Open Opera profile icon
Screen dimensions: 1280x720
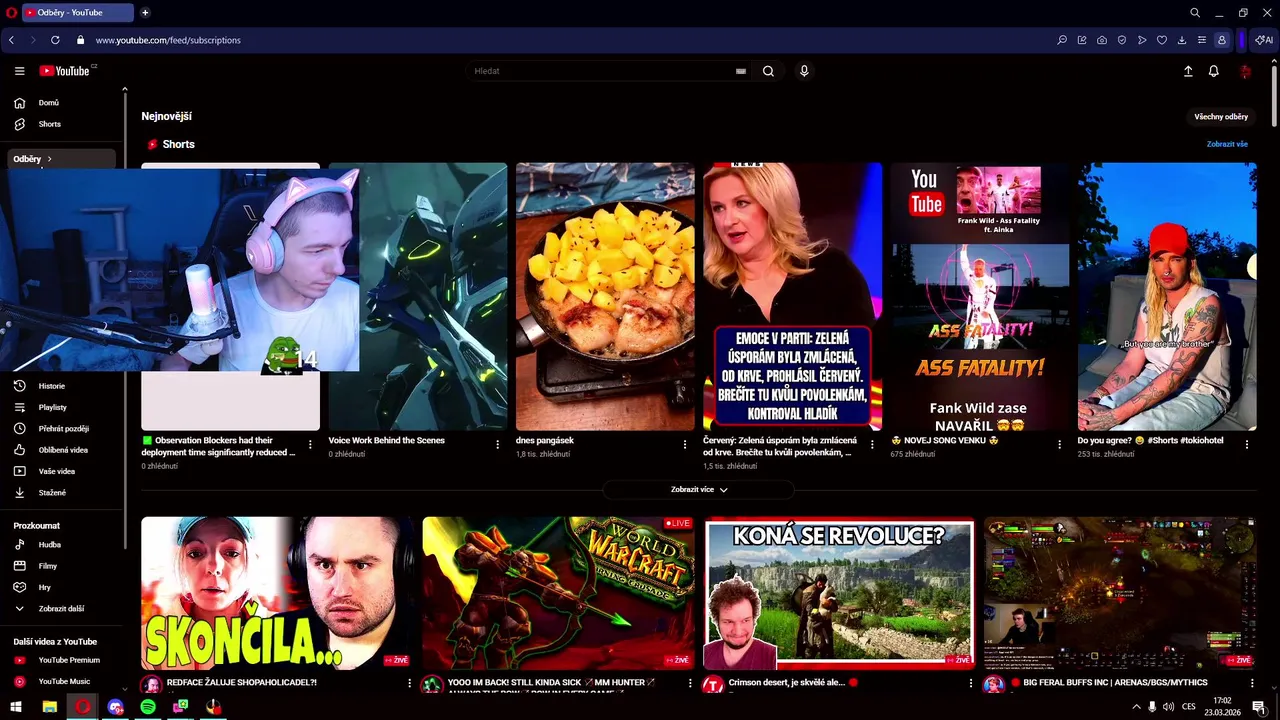click(1222, 40)
